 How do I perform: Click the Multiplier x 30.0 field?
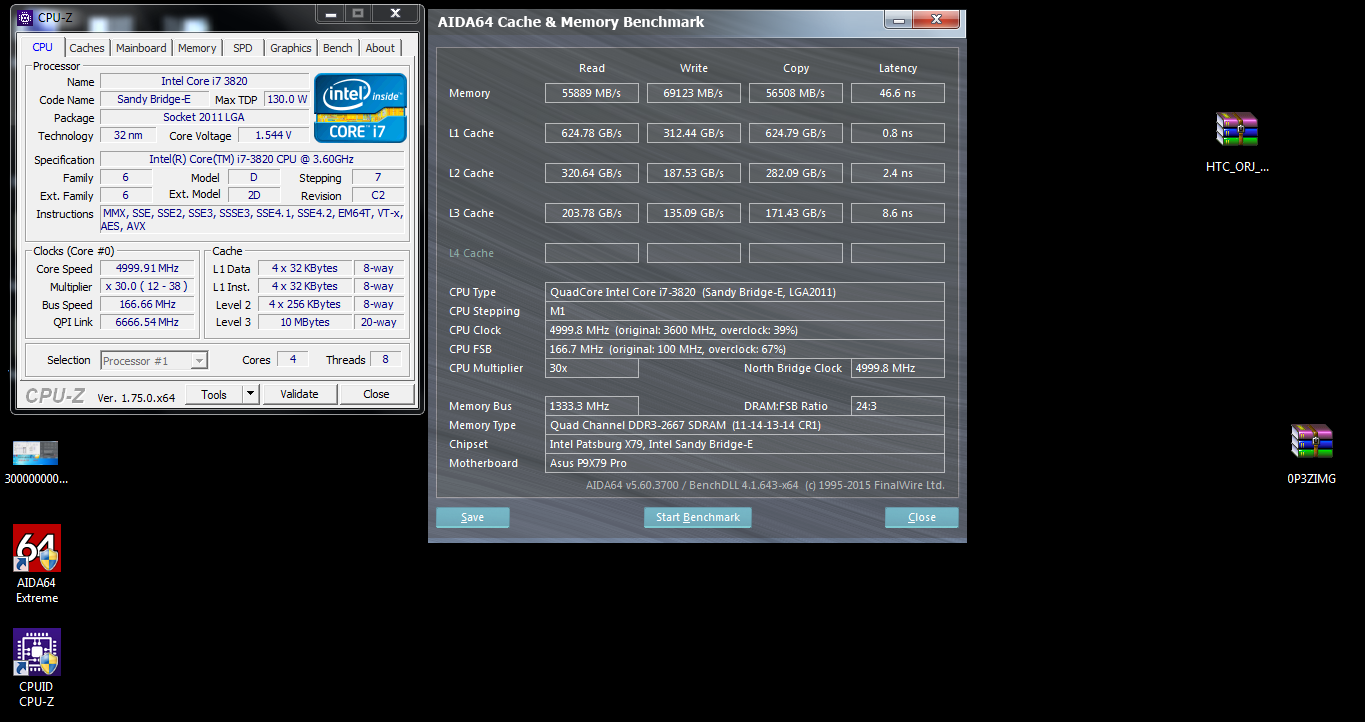[148, 286]
